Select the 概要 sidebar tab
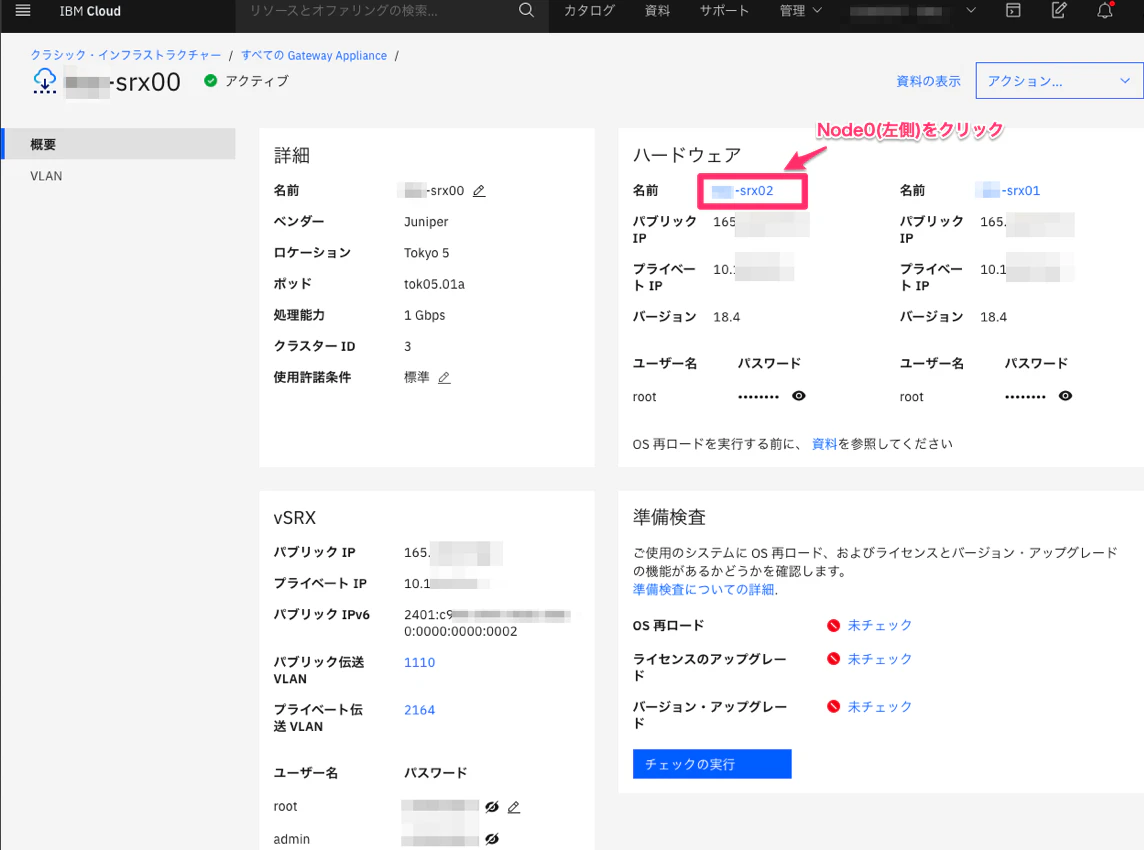The height and width of the screenshot is (850, 1144). pos(120,144)
